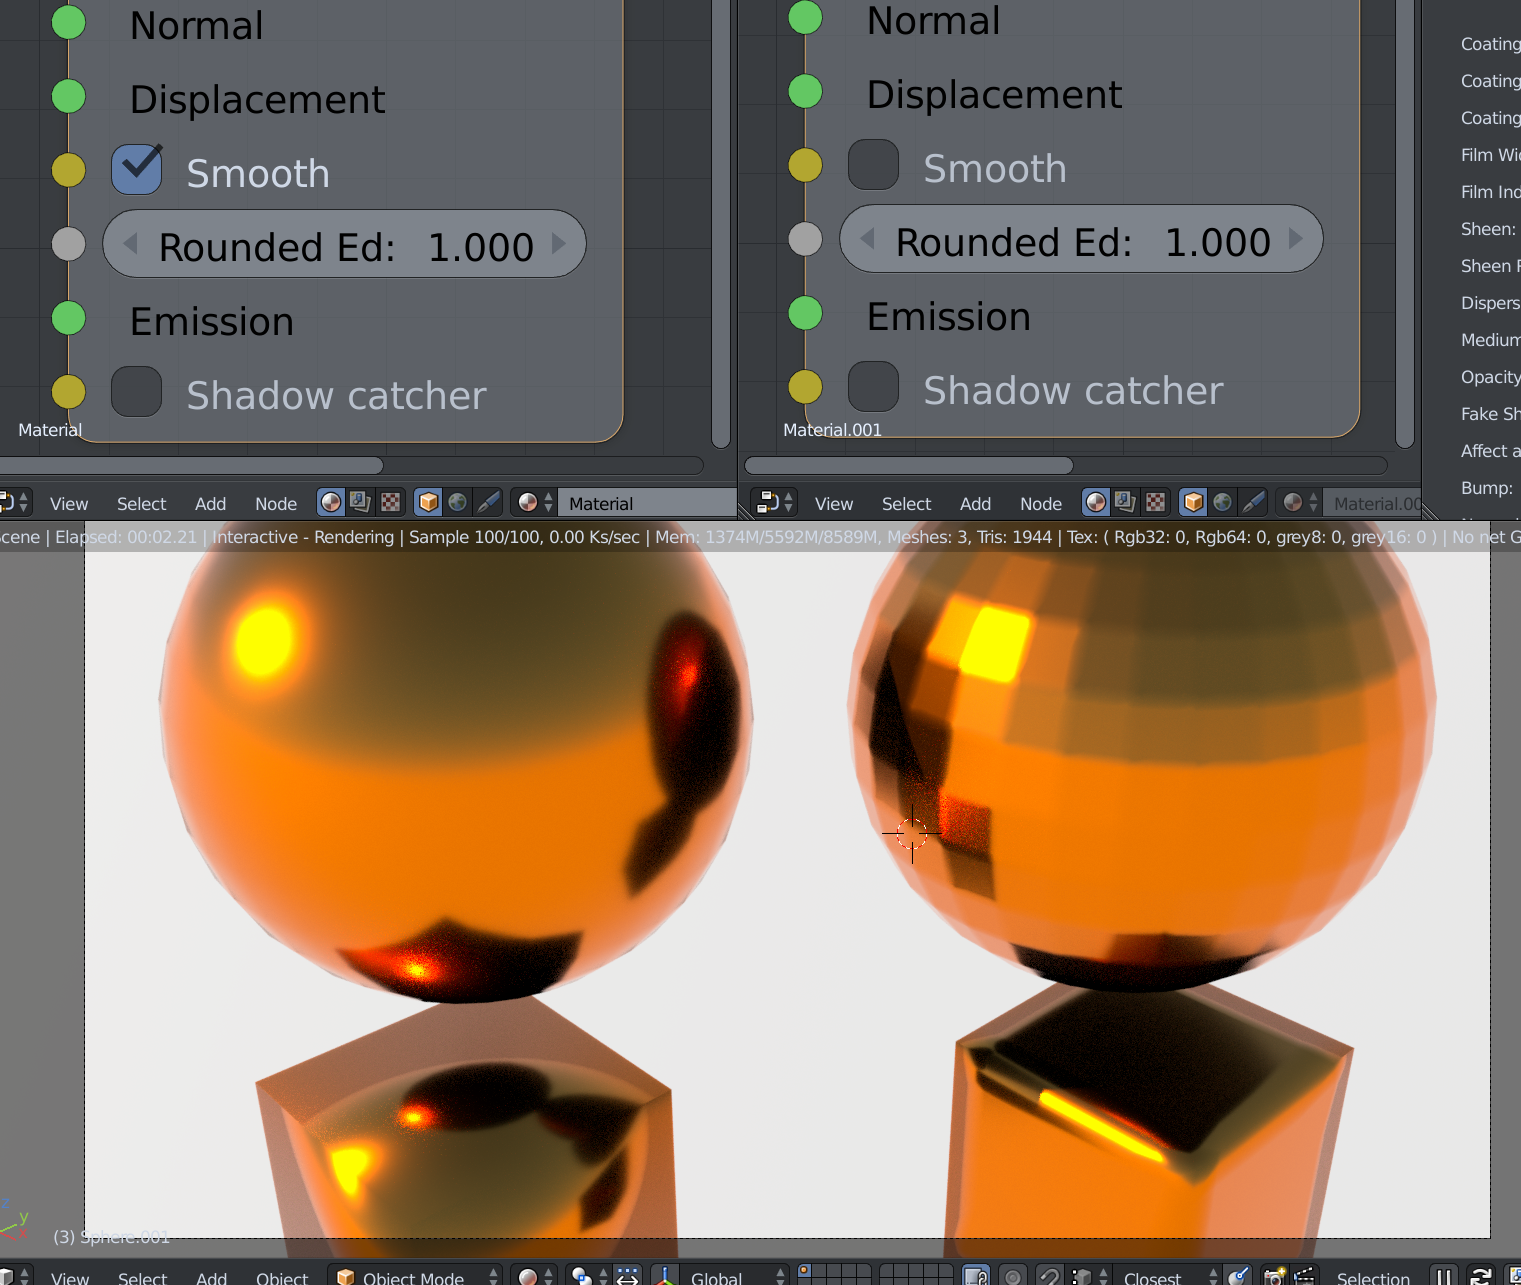Switch right node editor to compositing nodes
Image resolution: width=1521 pixels, height=1285 pixels.
(x=1125, y=502)
